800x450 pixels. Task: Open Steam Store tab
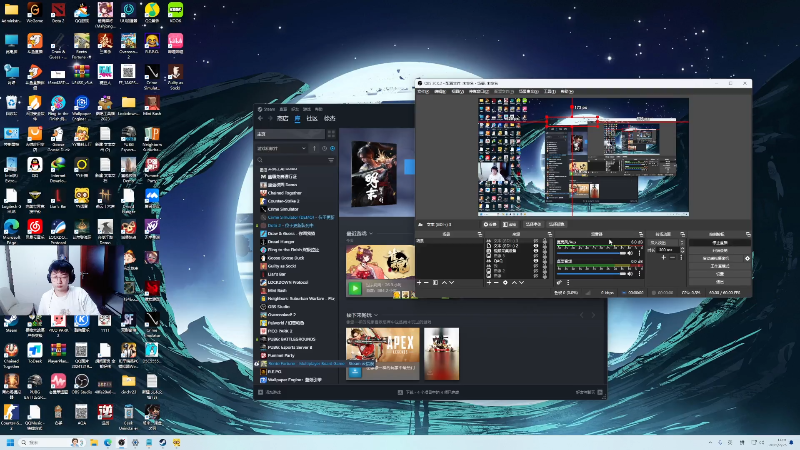pos(282,118)
